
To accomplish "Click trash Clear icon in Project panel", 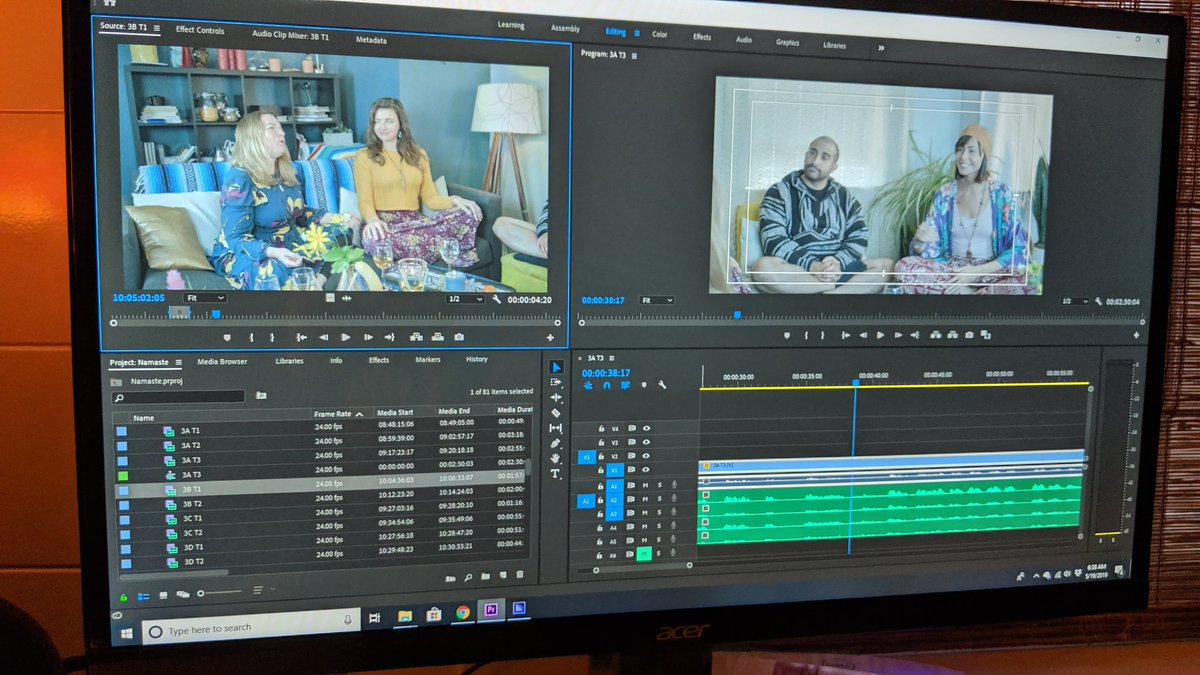I will tap(519, 575).
